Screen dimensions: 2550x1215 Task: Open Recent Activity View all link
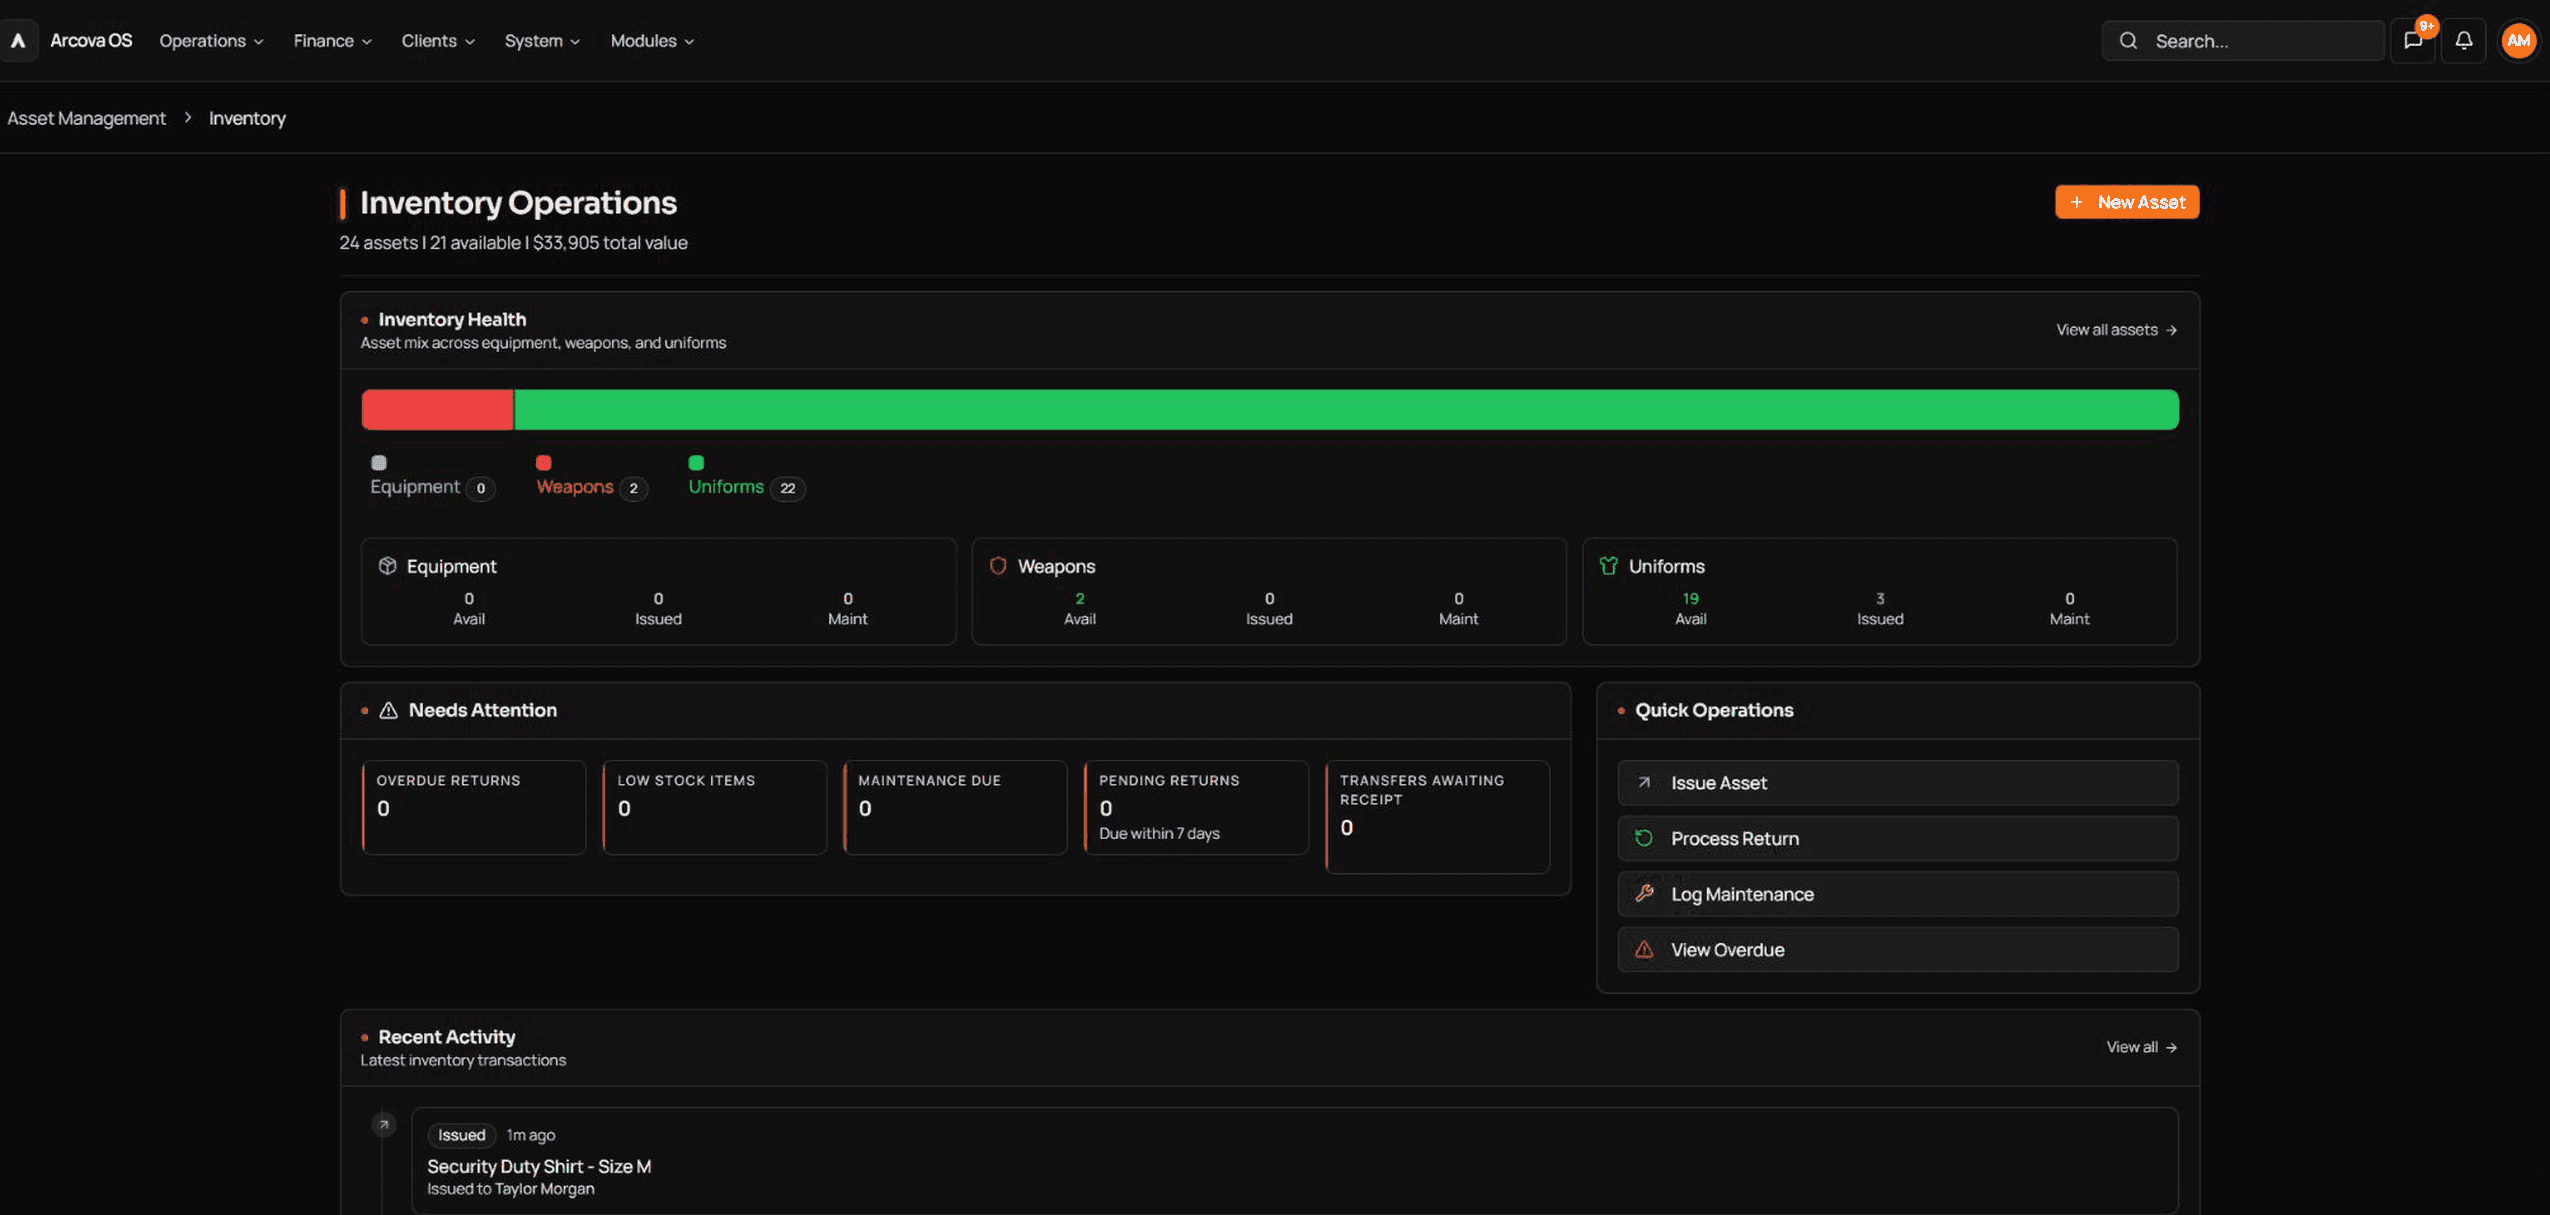tap(2141, 1048)
